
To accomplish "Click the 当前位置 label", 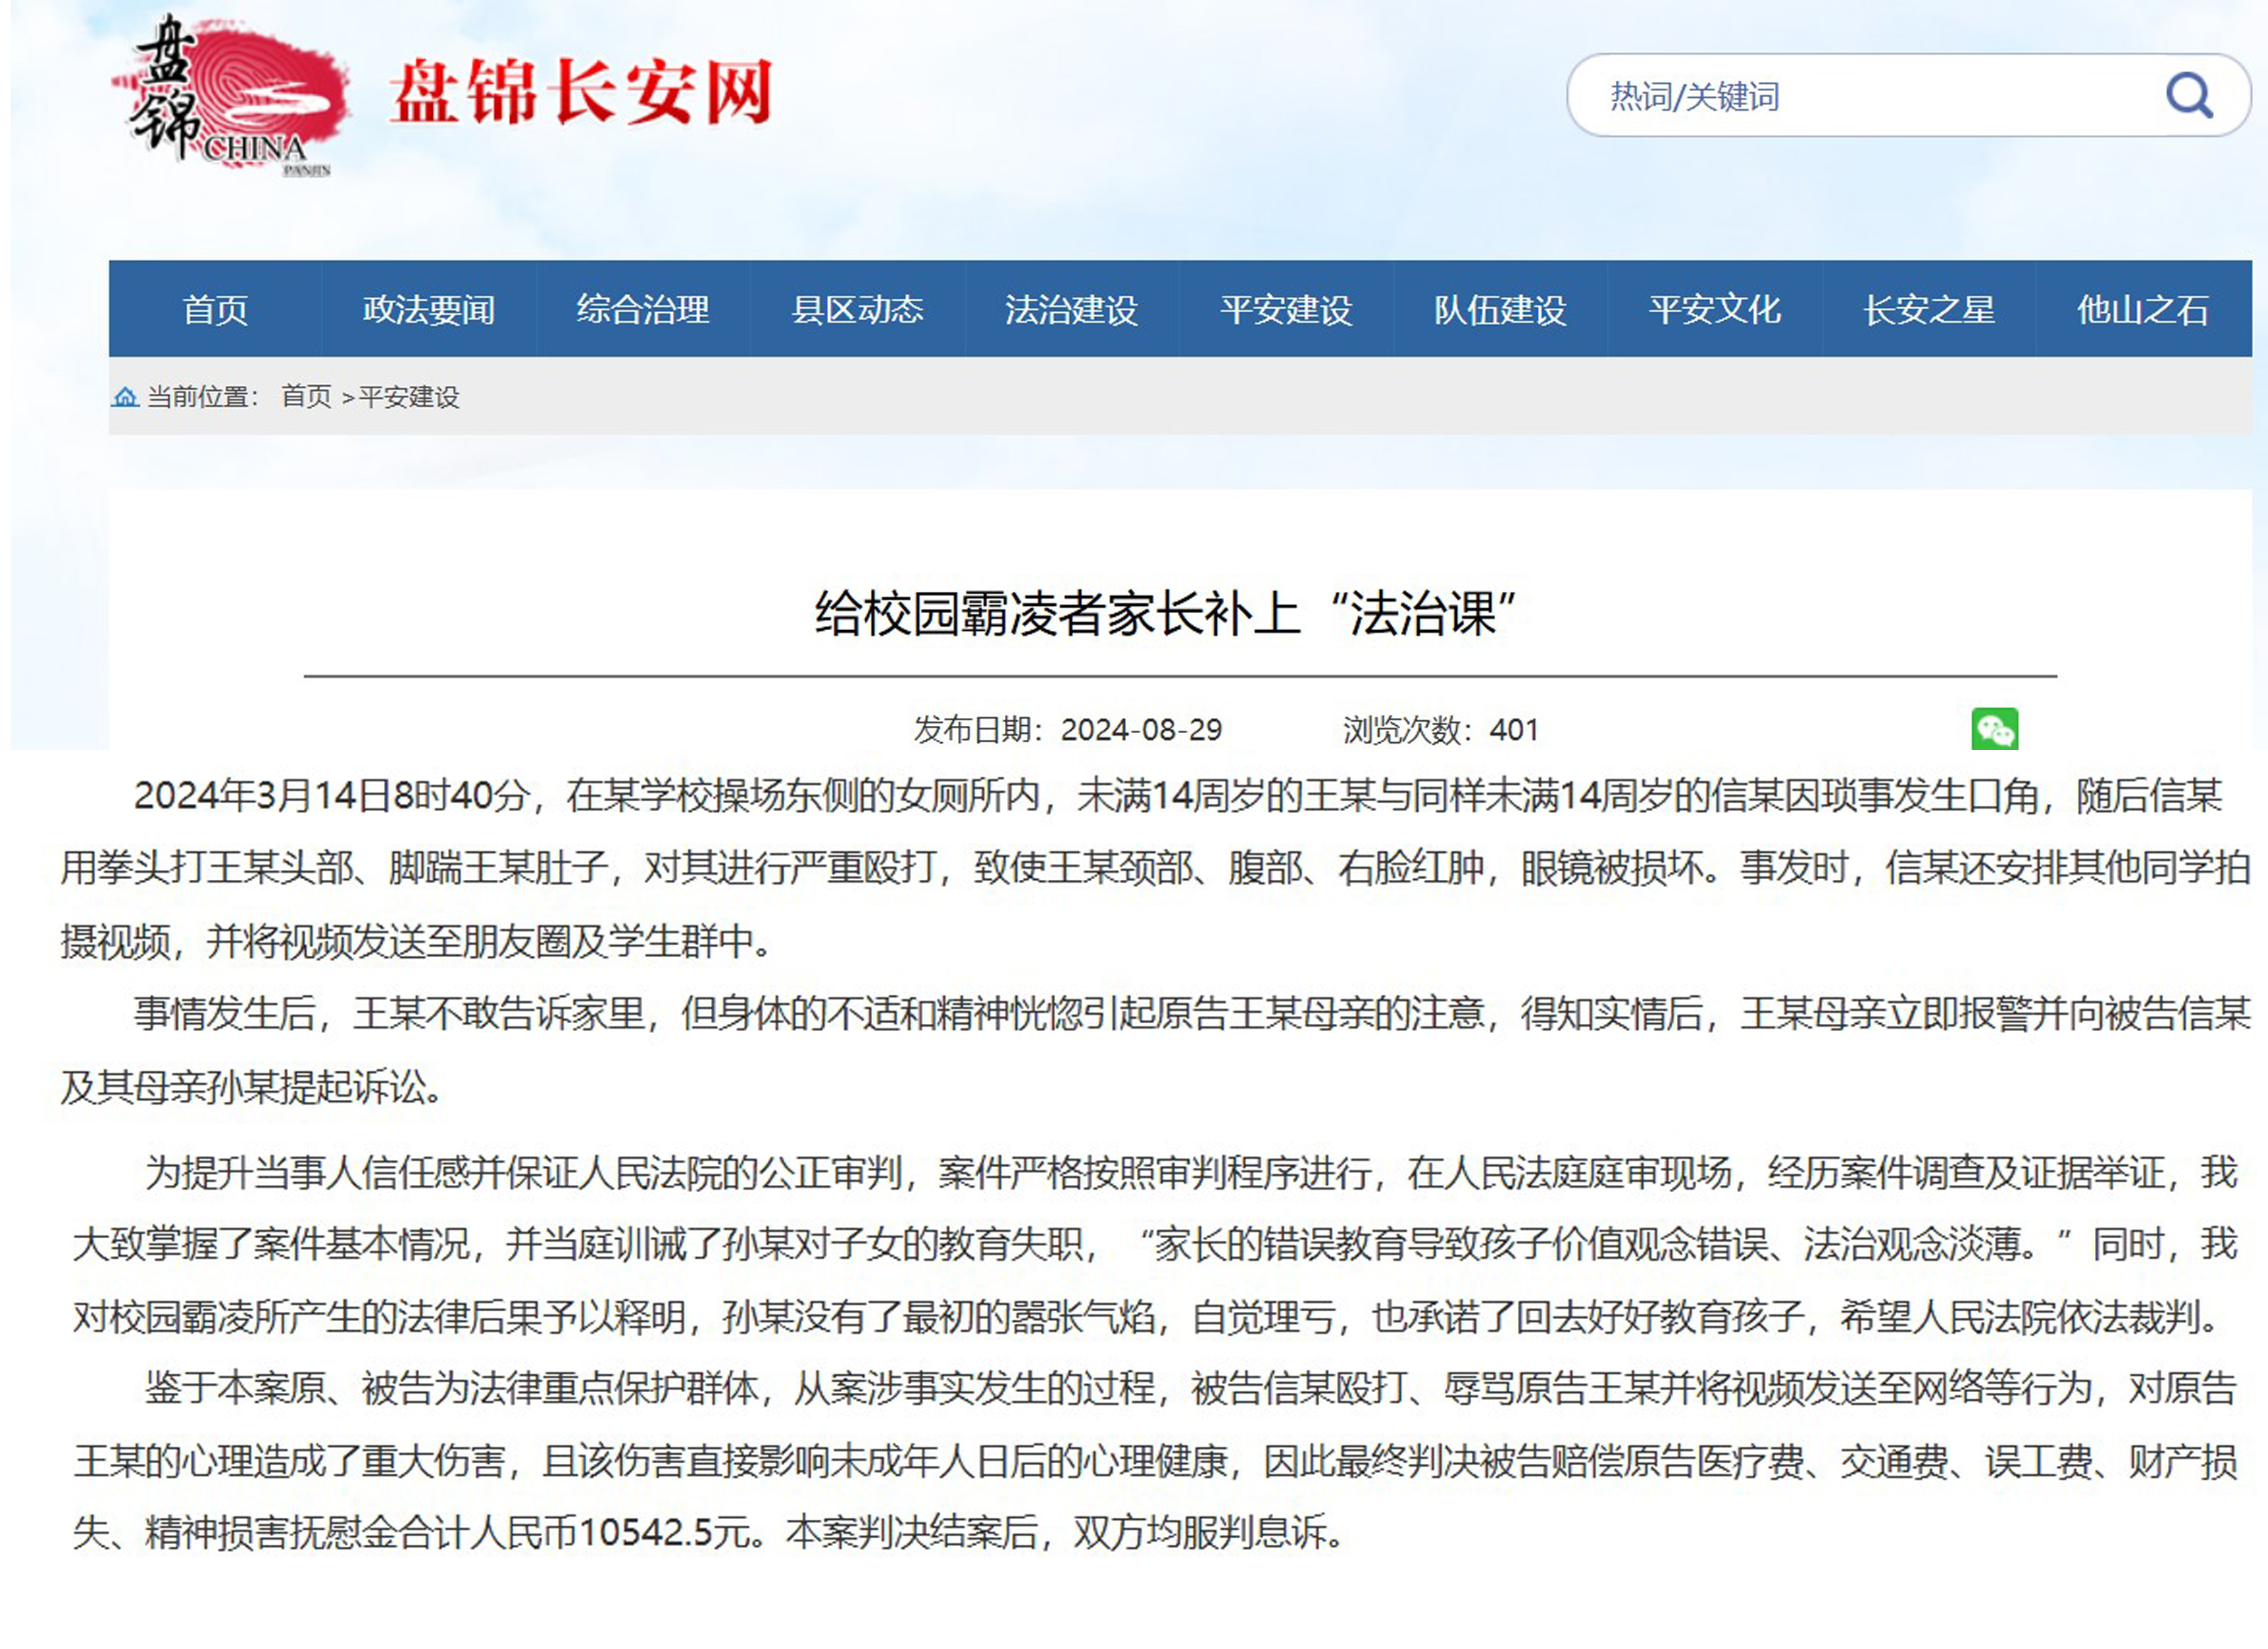I will (203, 397).
